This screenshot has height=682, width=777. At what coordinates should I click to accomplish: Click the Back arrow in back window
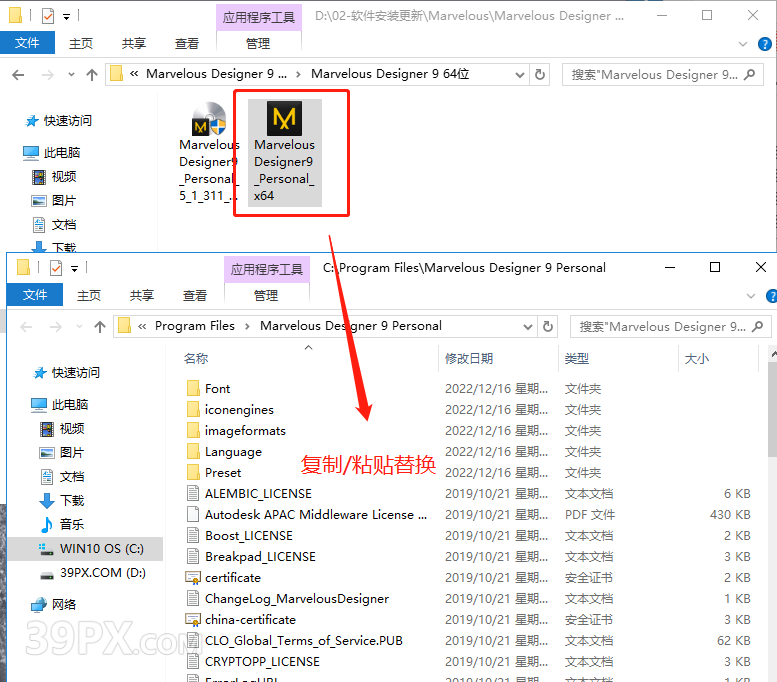click(18, 75)
